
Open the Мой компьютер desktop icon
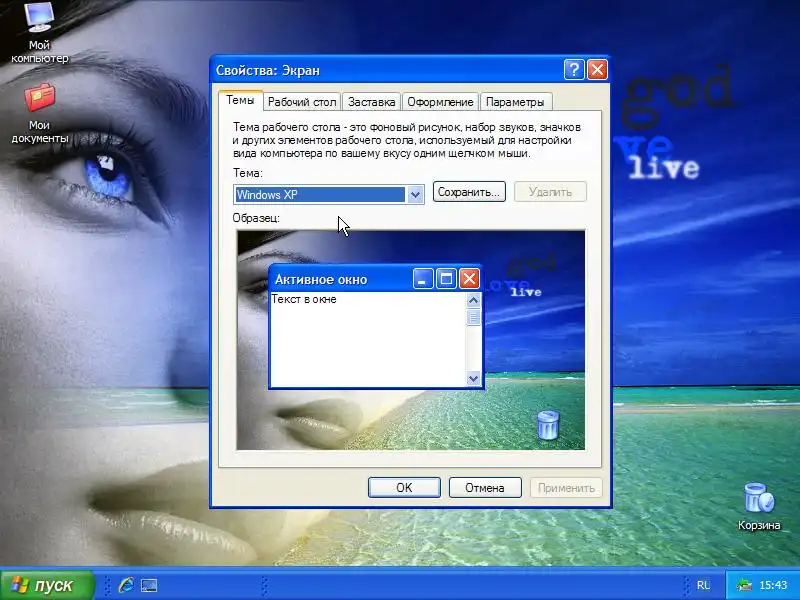[39, 33]
